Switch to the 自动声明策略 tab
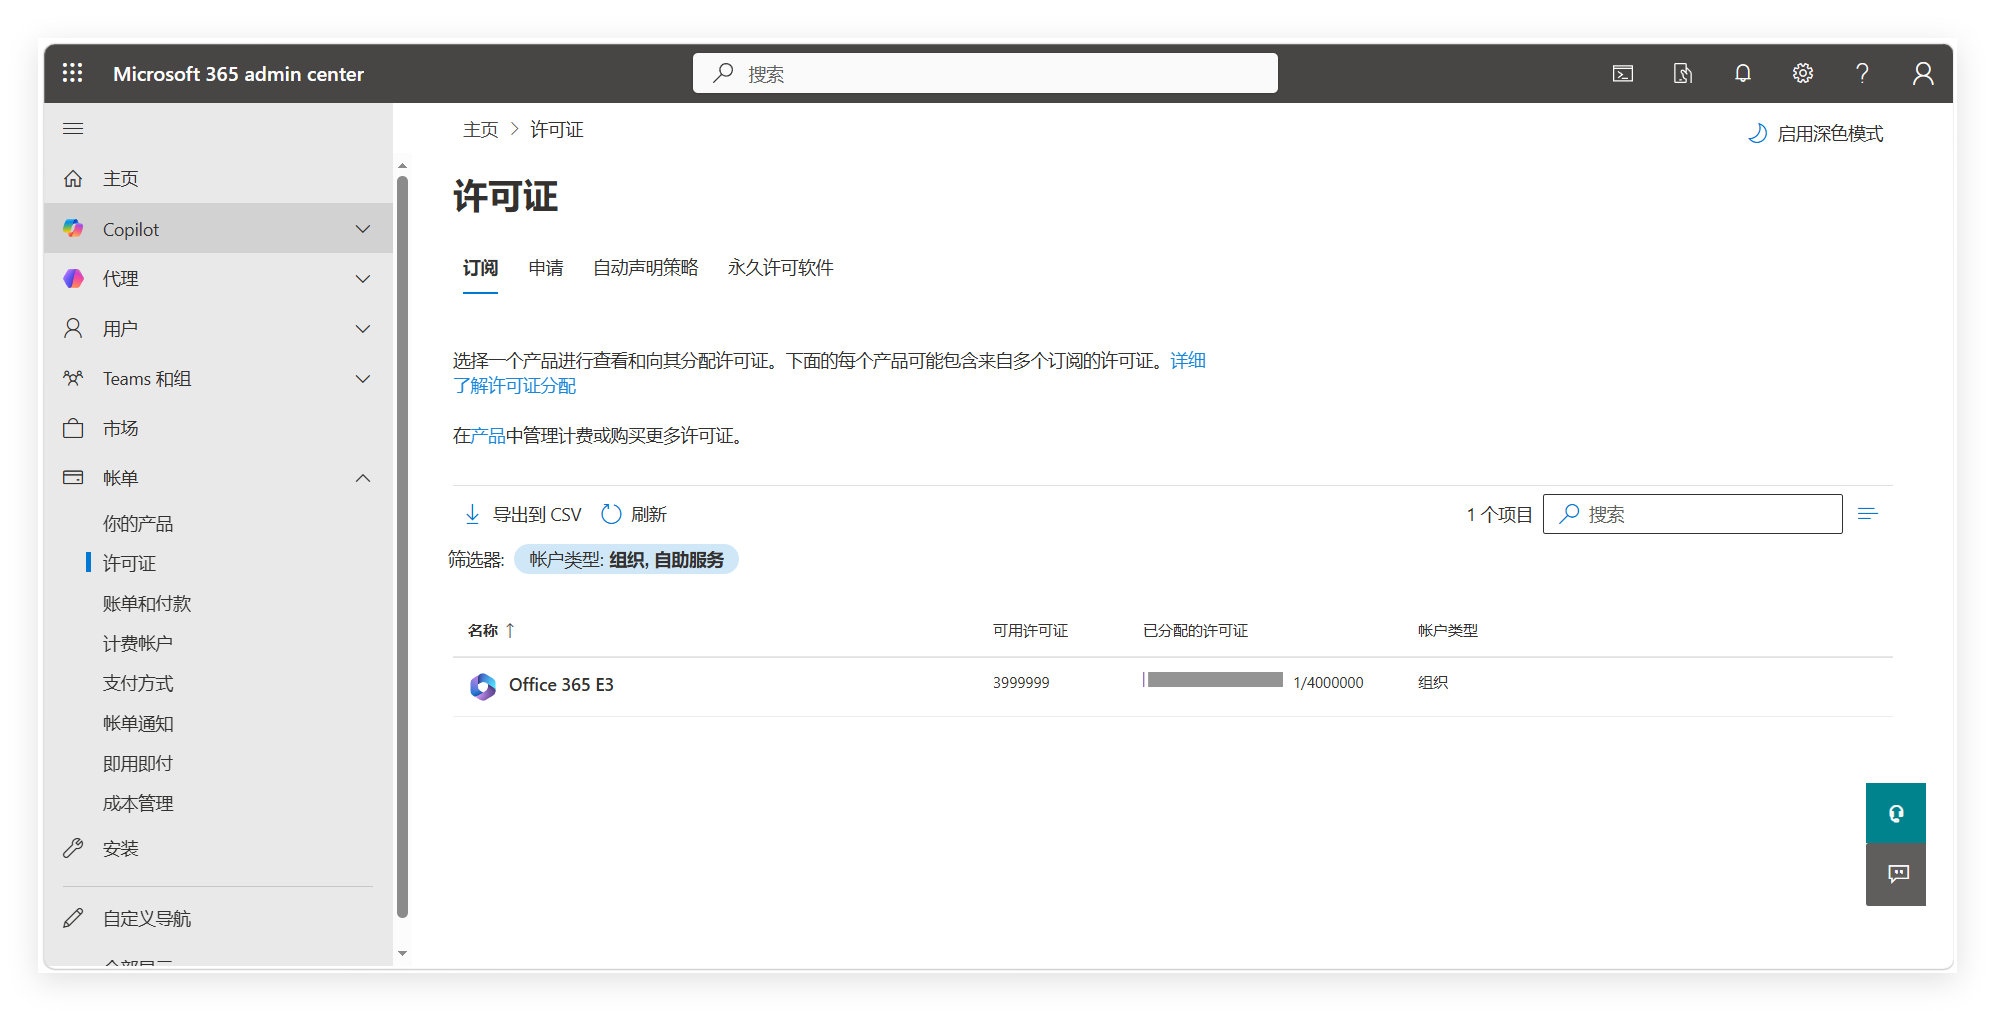 pyautogui.click(x=645, y=268)
